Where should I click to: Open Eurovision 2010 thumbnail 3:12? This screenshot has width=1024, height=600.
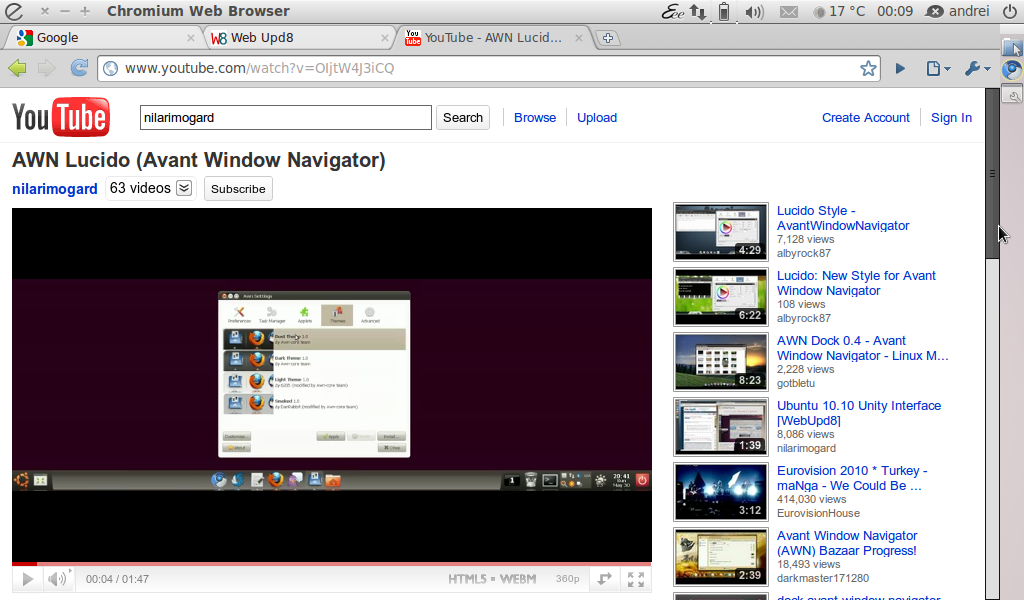[x=720, y=492]
